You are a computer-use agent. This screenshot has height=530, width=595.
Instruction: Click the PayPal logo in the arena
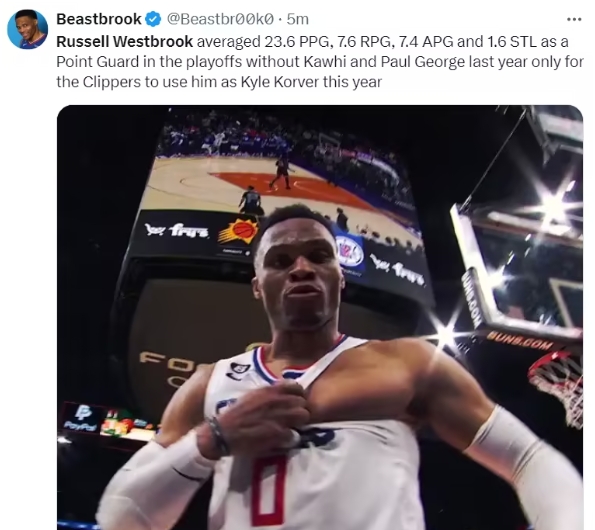80,418
